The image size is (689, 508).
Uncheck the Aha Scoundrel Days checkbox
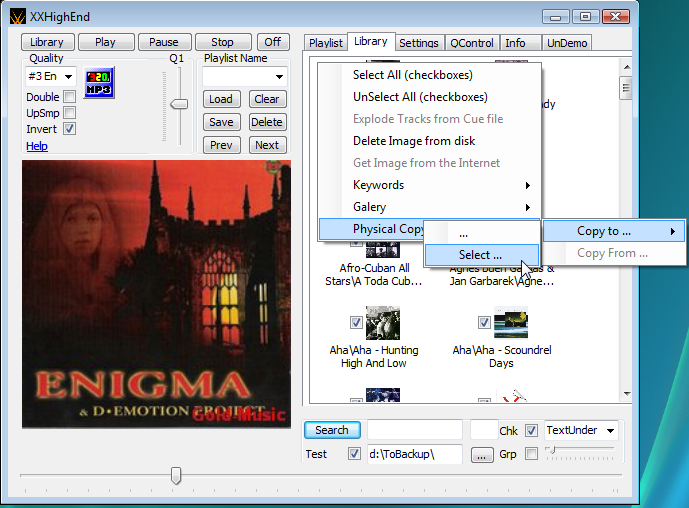point(484,323)
